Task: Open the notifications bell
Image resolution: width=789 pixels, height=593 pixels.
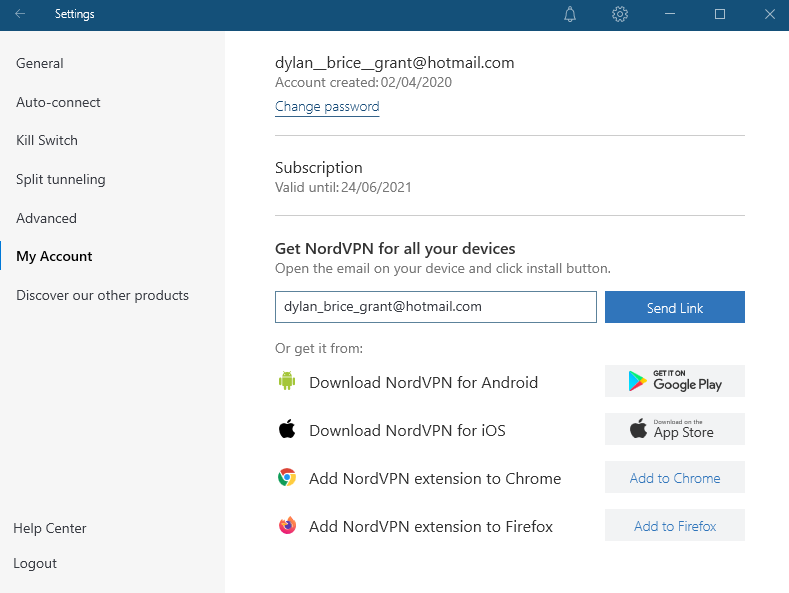Action: (x=570, y=14)
